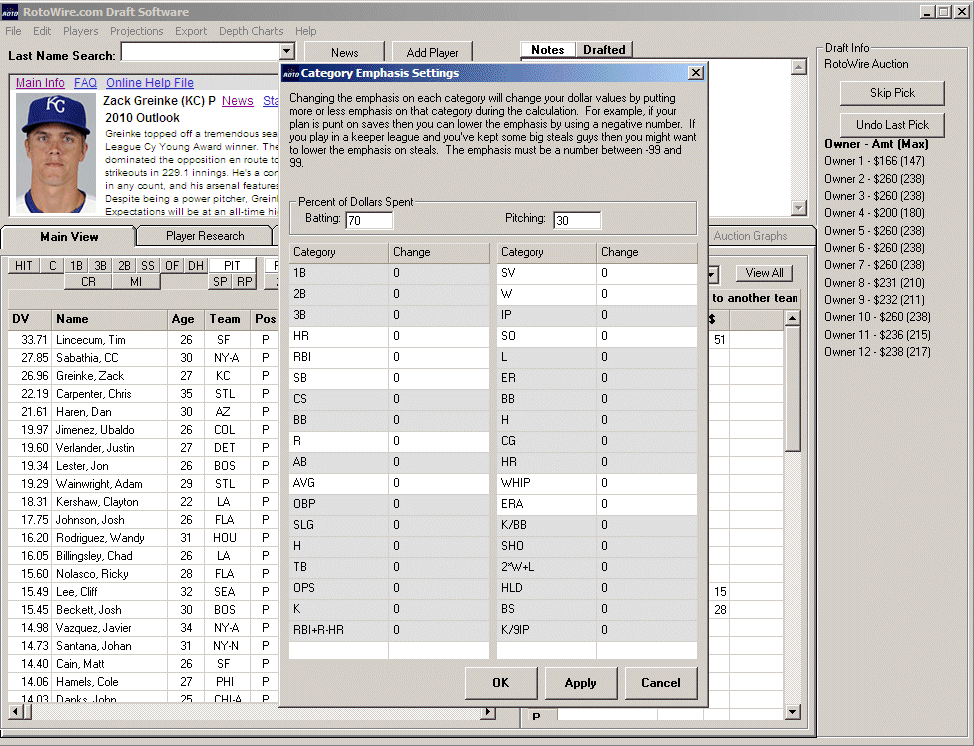Click the News button
Viewport: 974px width, 746px height.
344,53
